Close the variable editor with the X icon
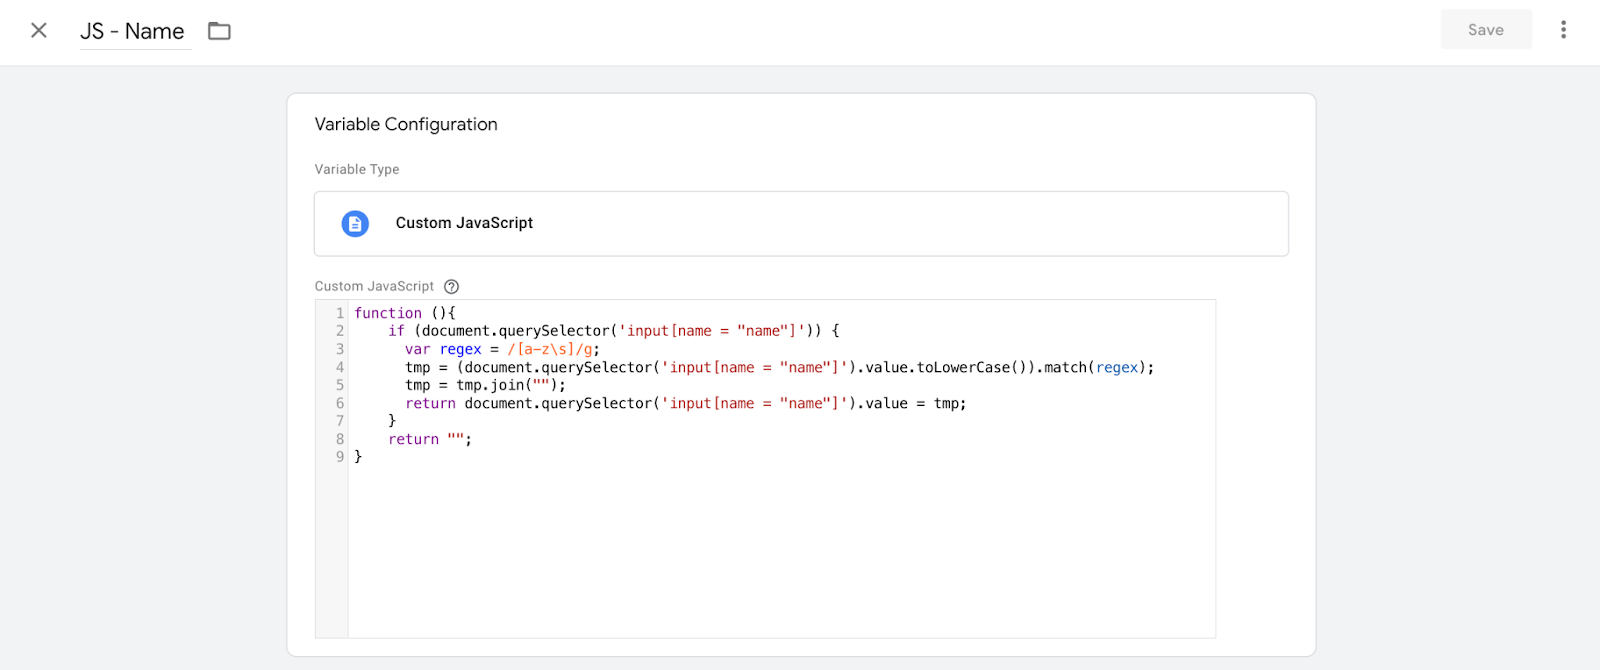This screenshot has width=1600, height=670. (x=39, y=30)
